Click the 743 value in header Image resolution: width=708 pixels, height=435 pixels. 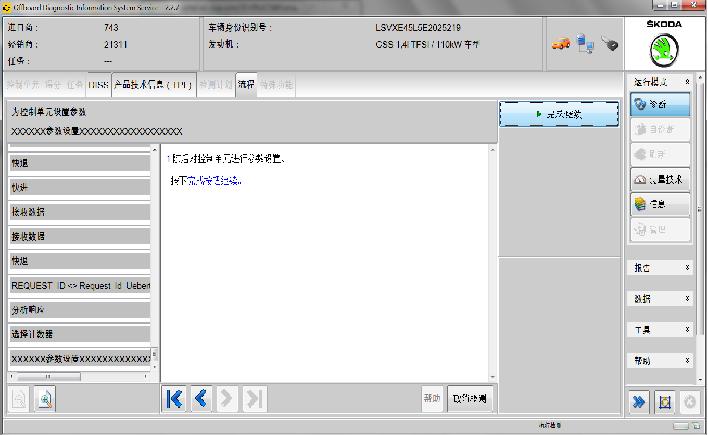[111, 28]
